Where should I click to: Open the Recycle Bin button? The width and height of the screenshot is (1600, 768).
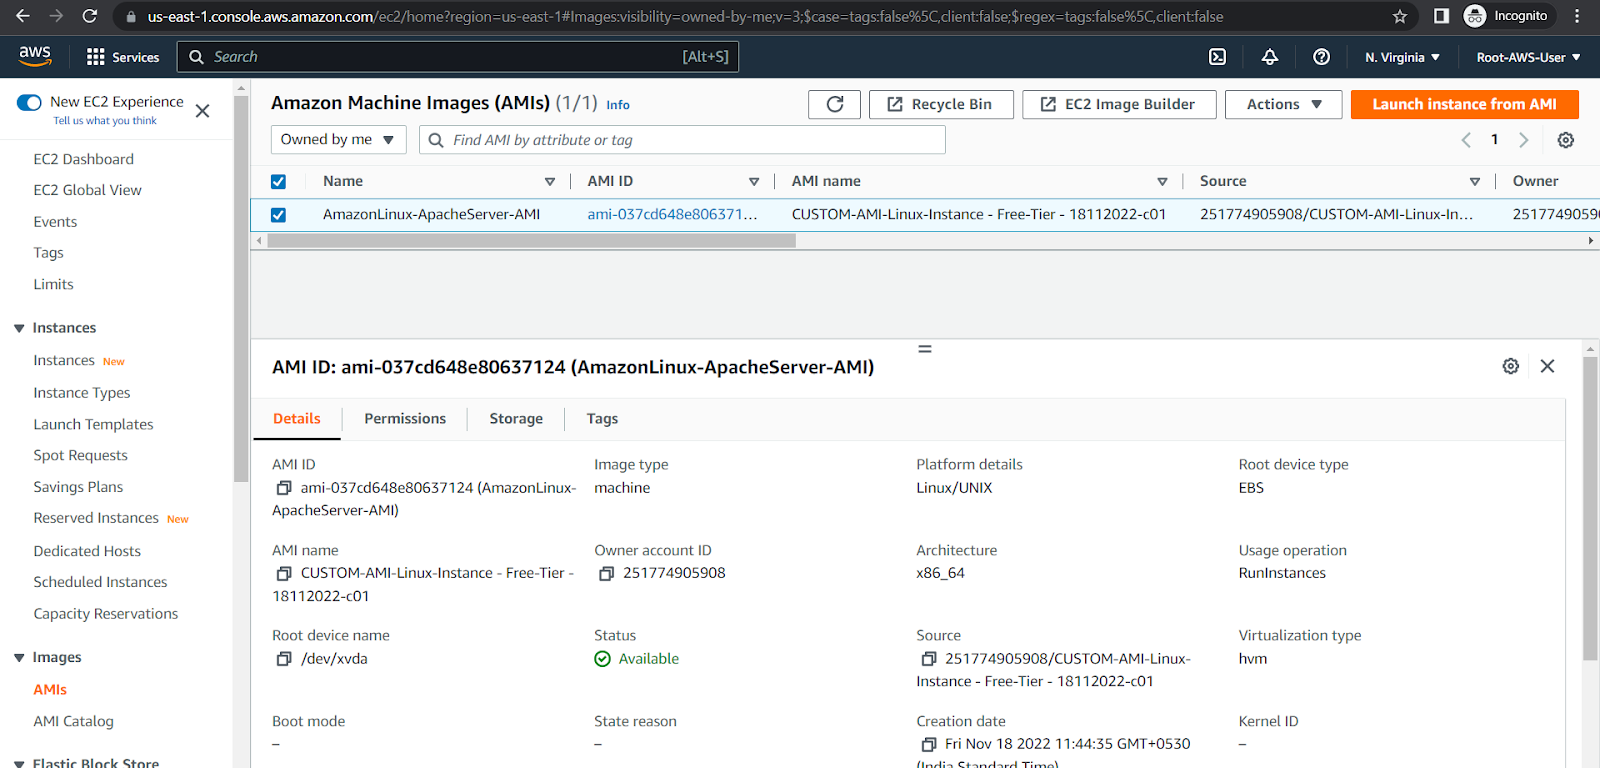pos(941,104)
